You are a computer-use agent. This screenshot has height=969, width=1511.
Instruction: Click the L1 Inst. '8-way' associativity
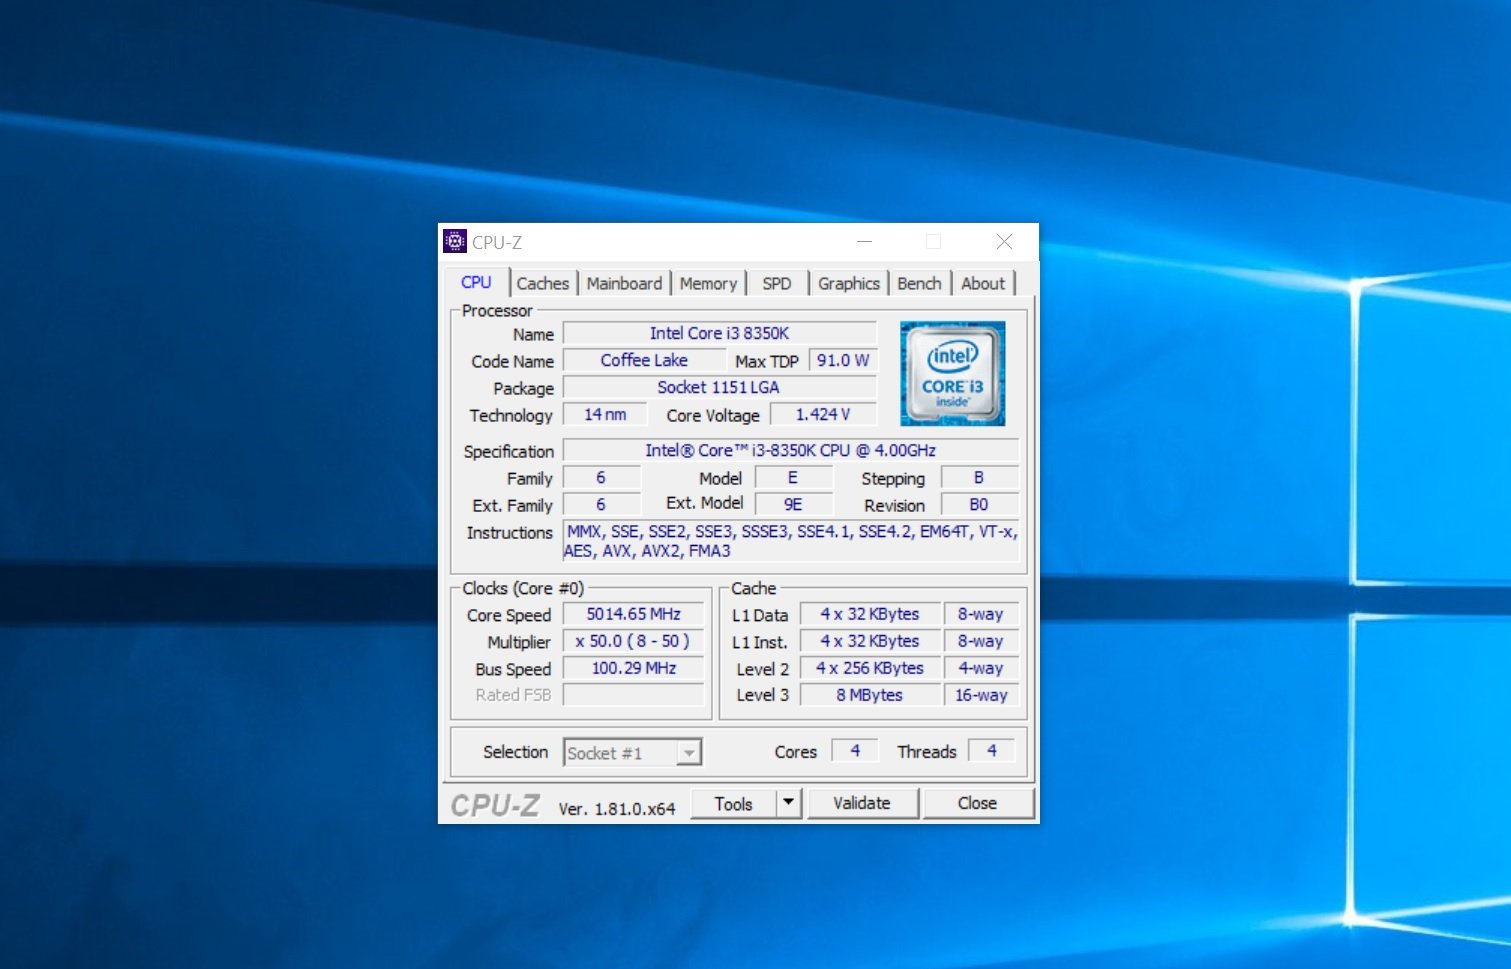pyautogui.click(x=980, y=641)
